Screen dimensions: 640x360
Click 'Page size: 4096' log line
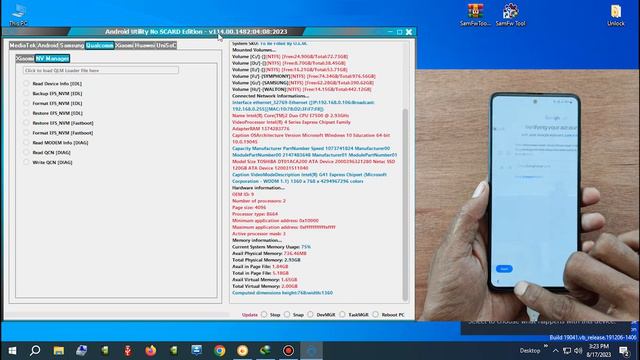[x=249, y=207]
